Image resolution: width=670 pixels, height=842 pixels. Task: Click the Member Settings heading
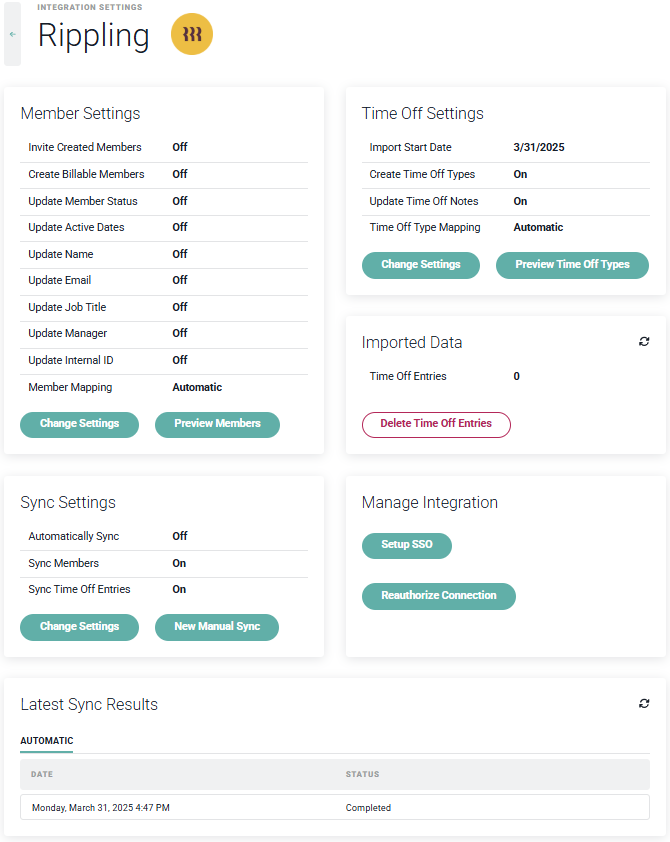point(80,113)
